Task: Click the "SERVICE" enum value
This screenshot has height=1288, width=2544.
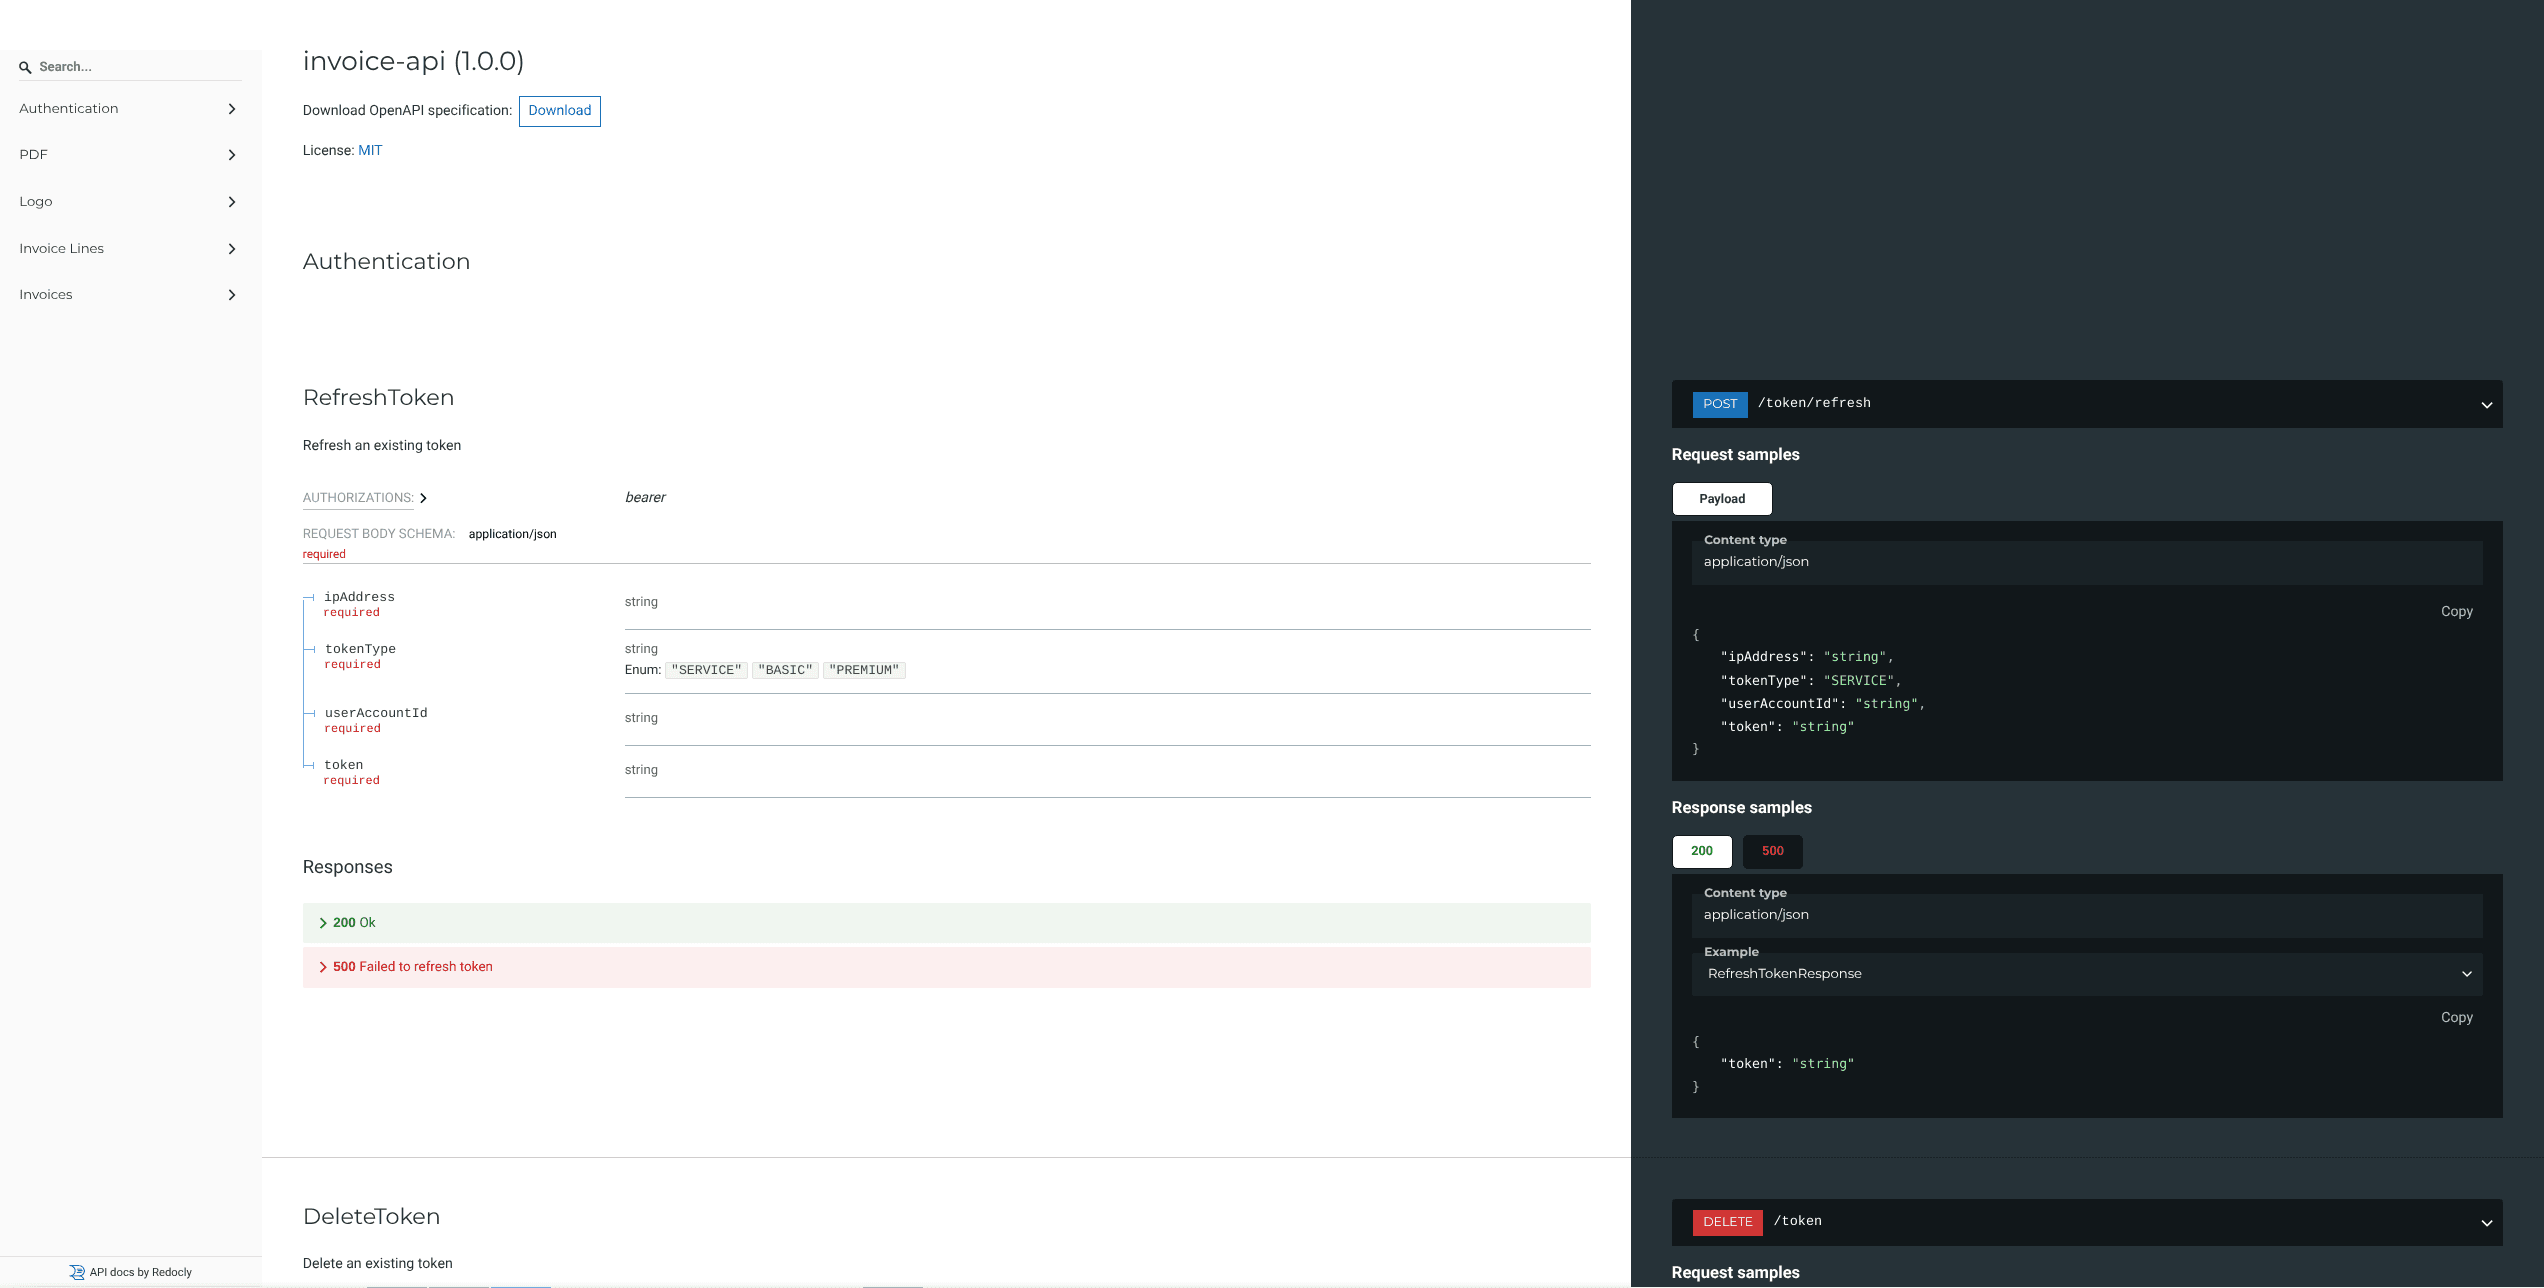Action: 706,670
